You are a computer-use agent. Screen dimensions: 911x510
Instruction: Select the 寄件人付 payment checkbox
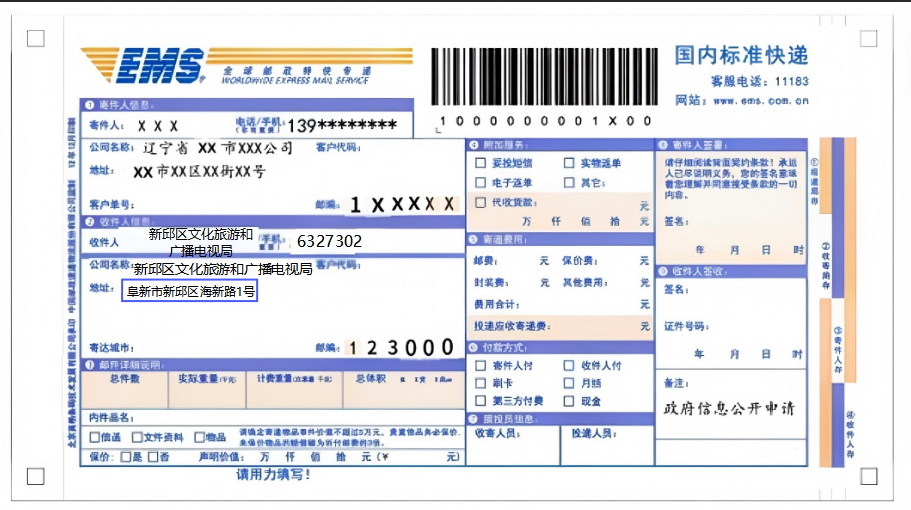point(480,365)
